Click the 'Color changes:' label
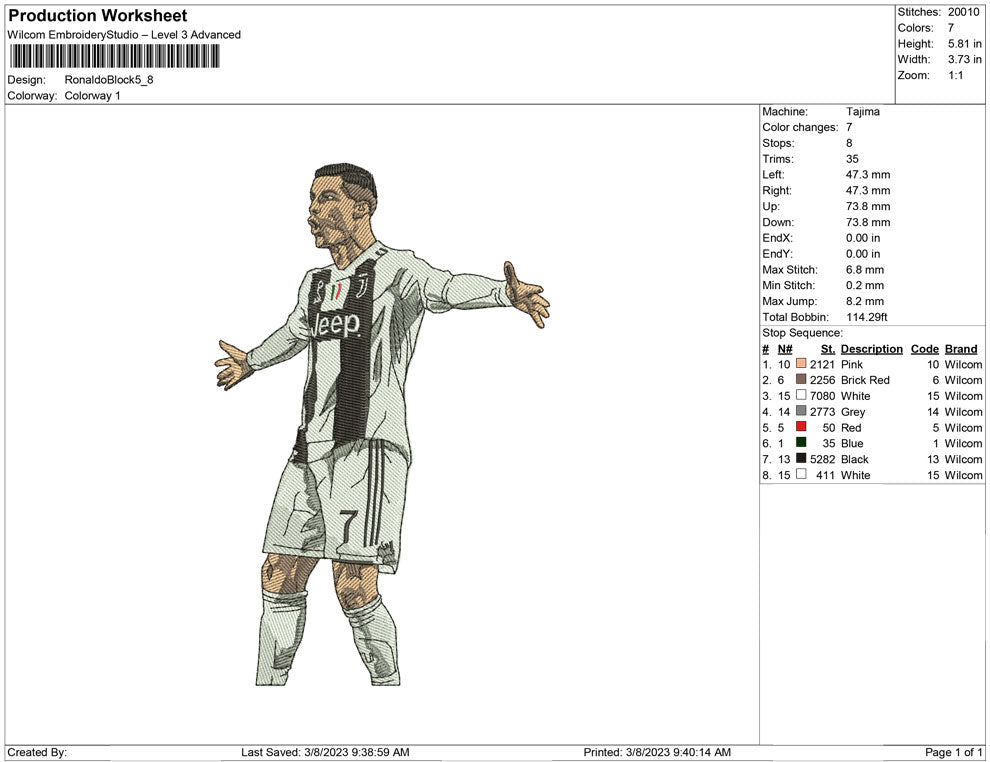The height and width of the screenshot is (762, 990). coord(800,127)
